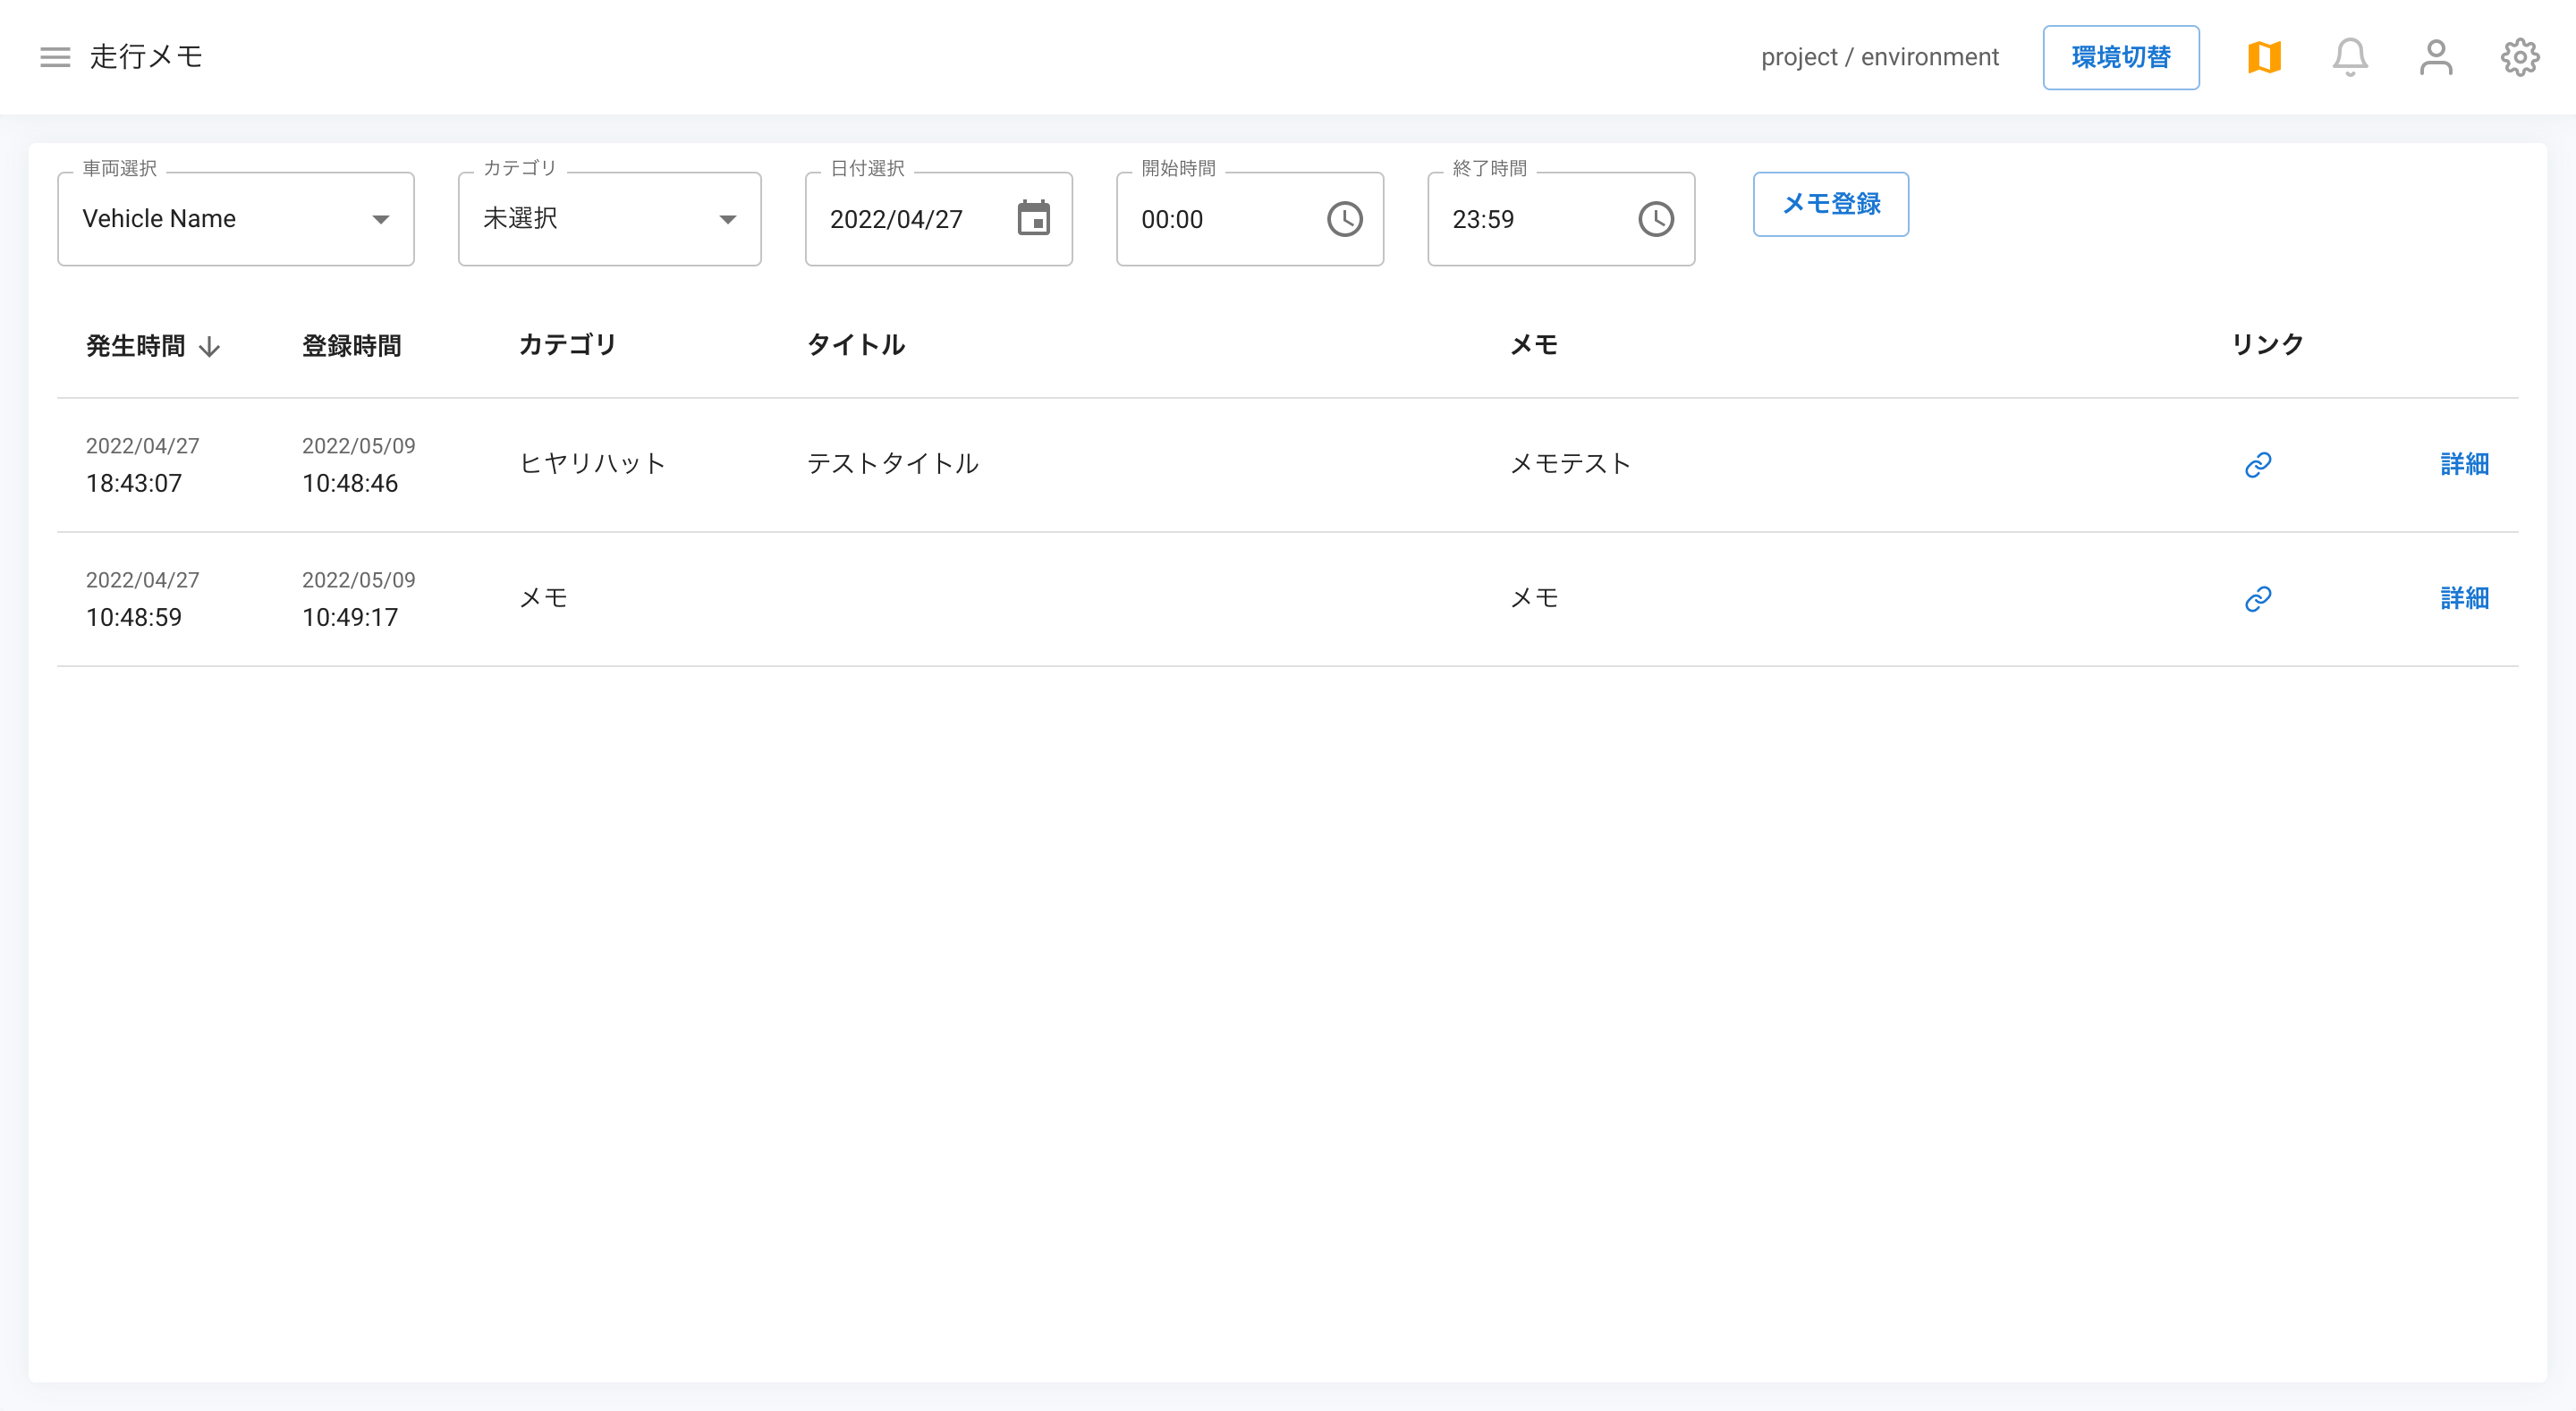Select the テストタイトル title cell

pyautogui.click(x=892, y=464)
